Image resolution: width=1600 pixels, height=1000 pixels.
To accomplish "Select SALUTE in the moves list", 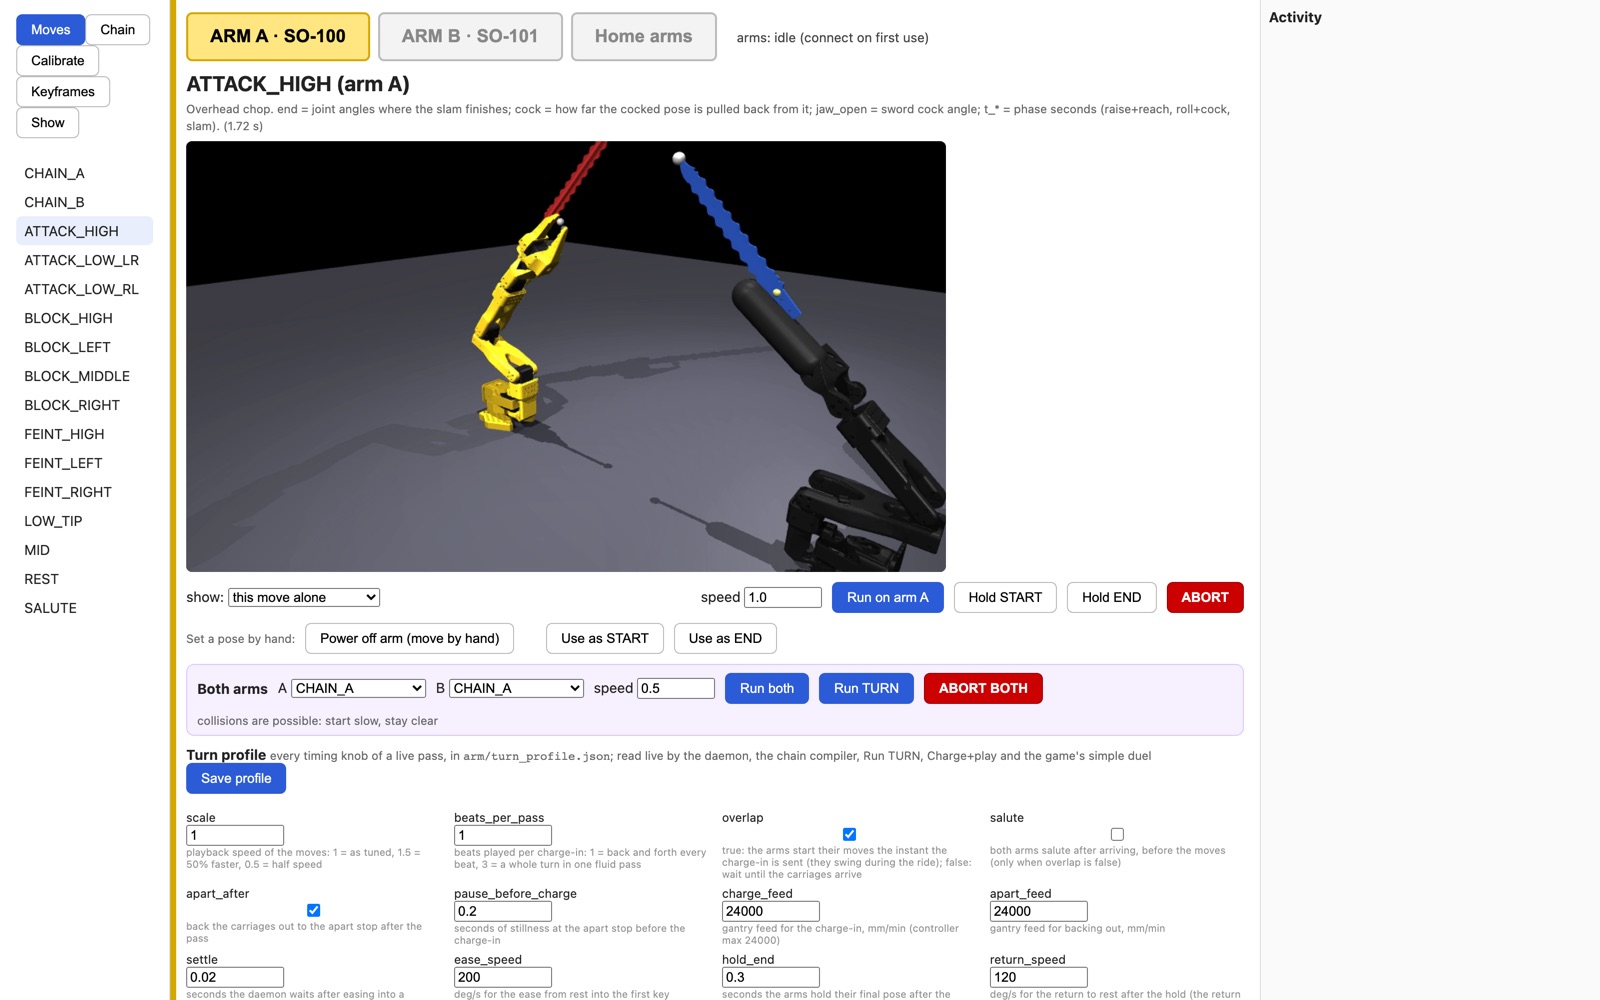I will pos(84,608).
